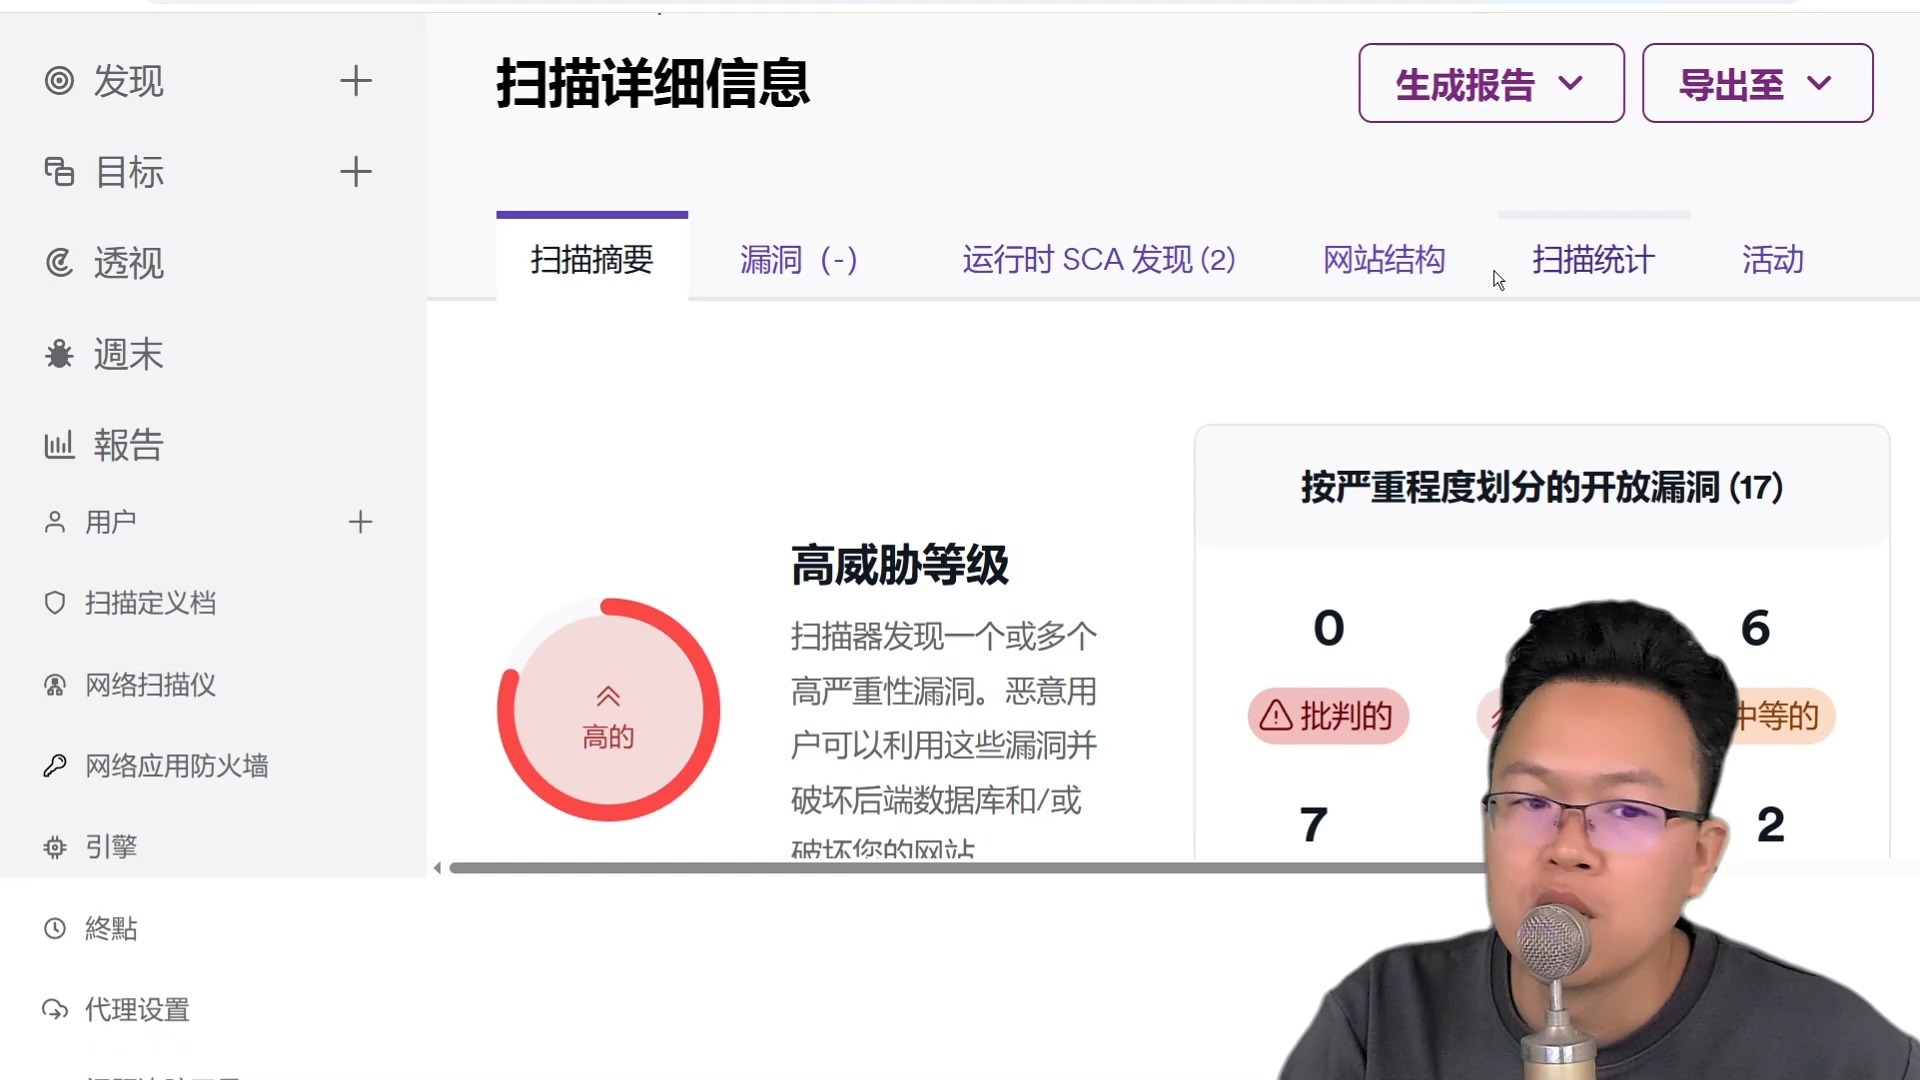Image resolution: width=1920 pixels, height=1080 pixels.
Task: Open the 导出至 dropdown
Action: click(x=1757, y=83)
